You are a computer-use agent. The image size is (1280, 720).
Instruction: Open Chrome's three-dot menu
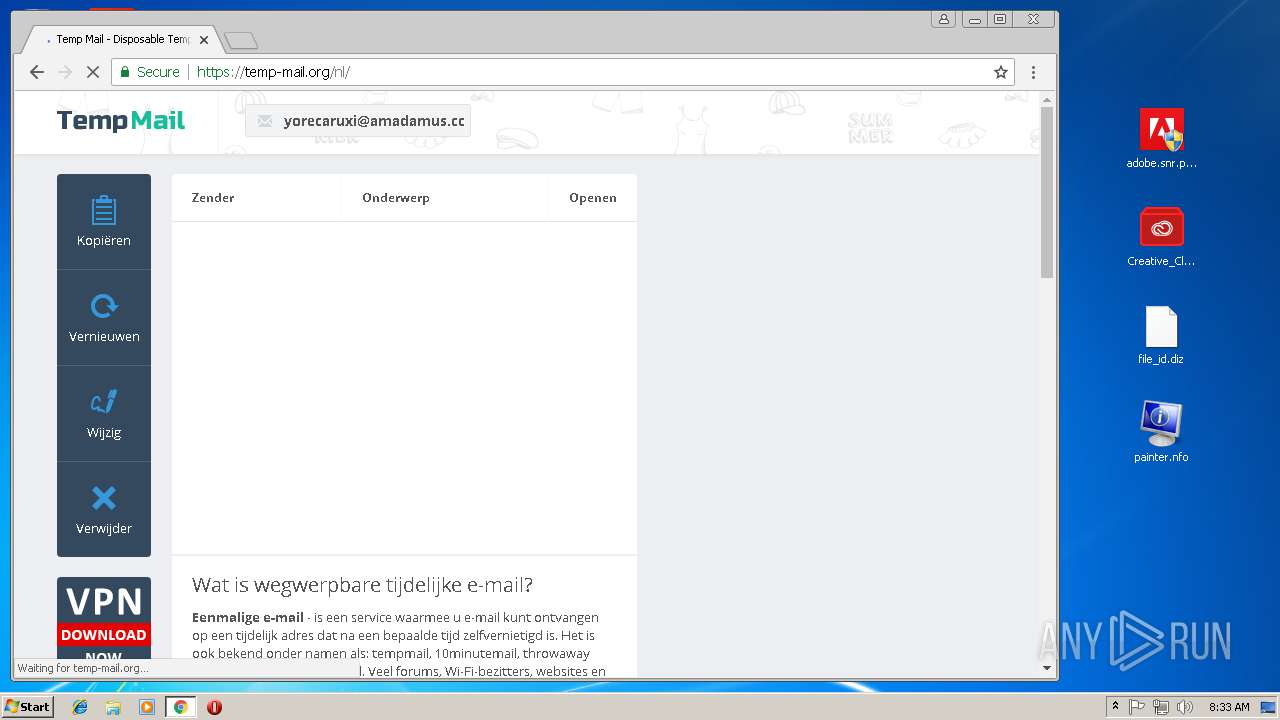(1033, 72)
